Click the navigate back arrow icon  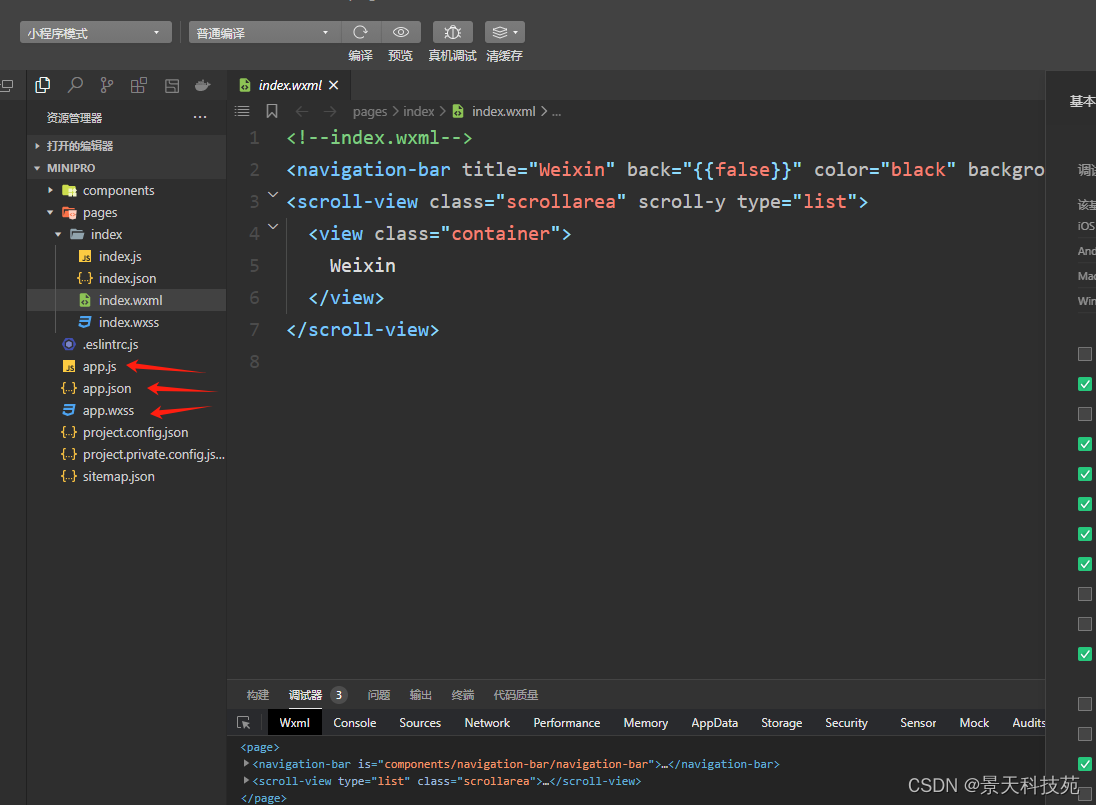click(x=301, y=111)
